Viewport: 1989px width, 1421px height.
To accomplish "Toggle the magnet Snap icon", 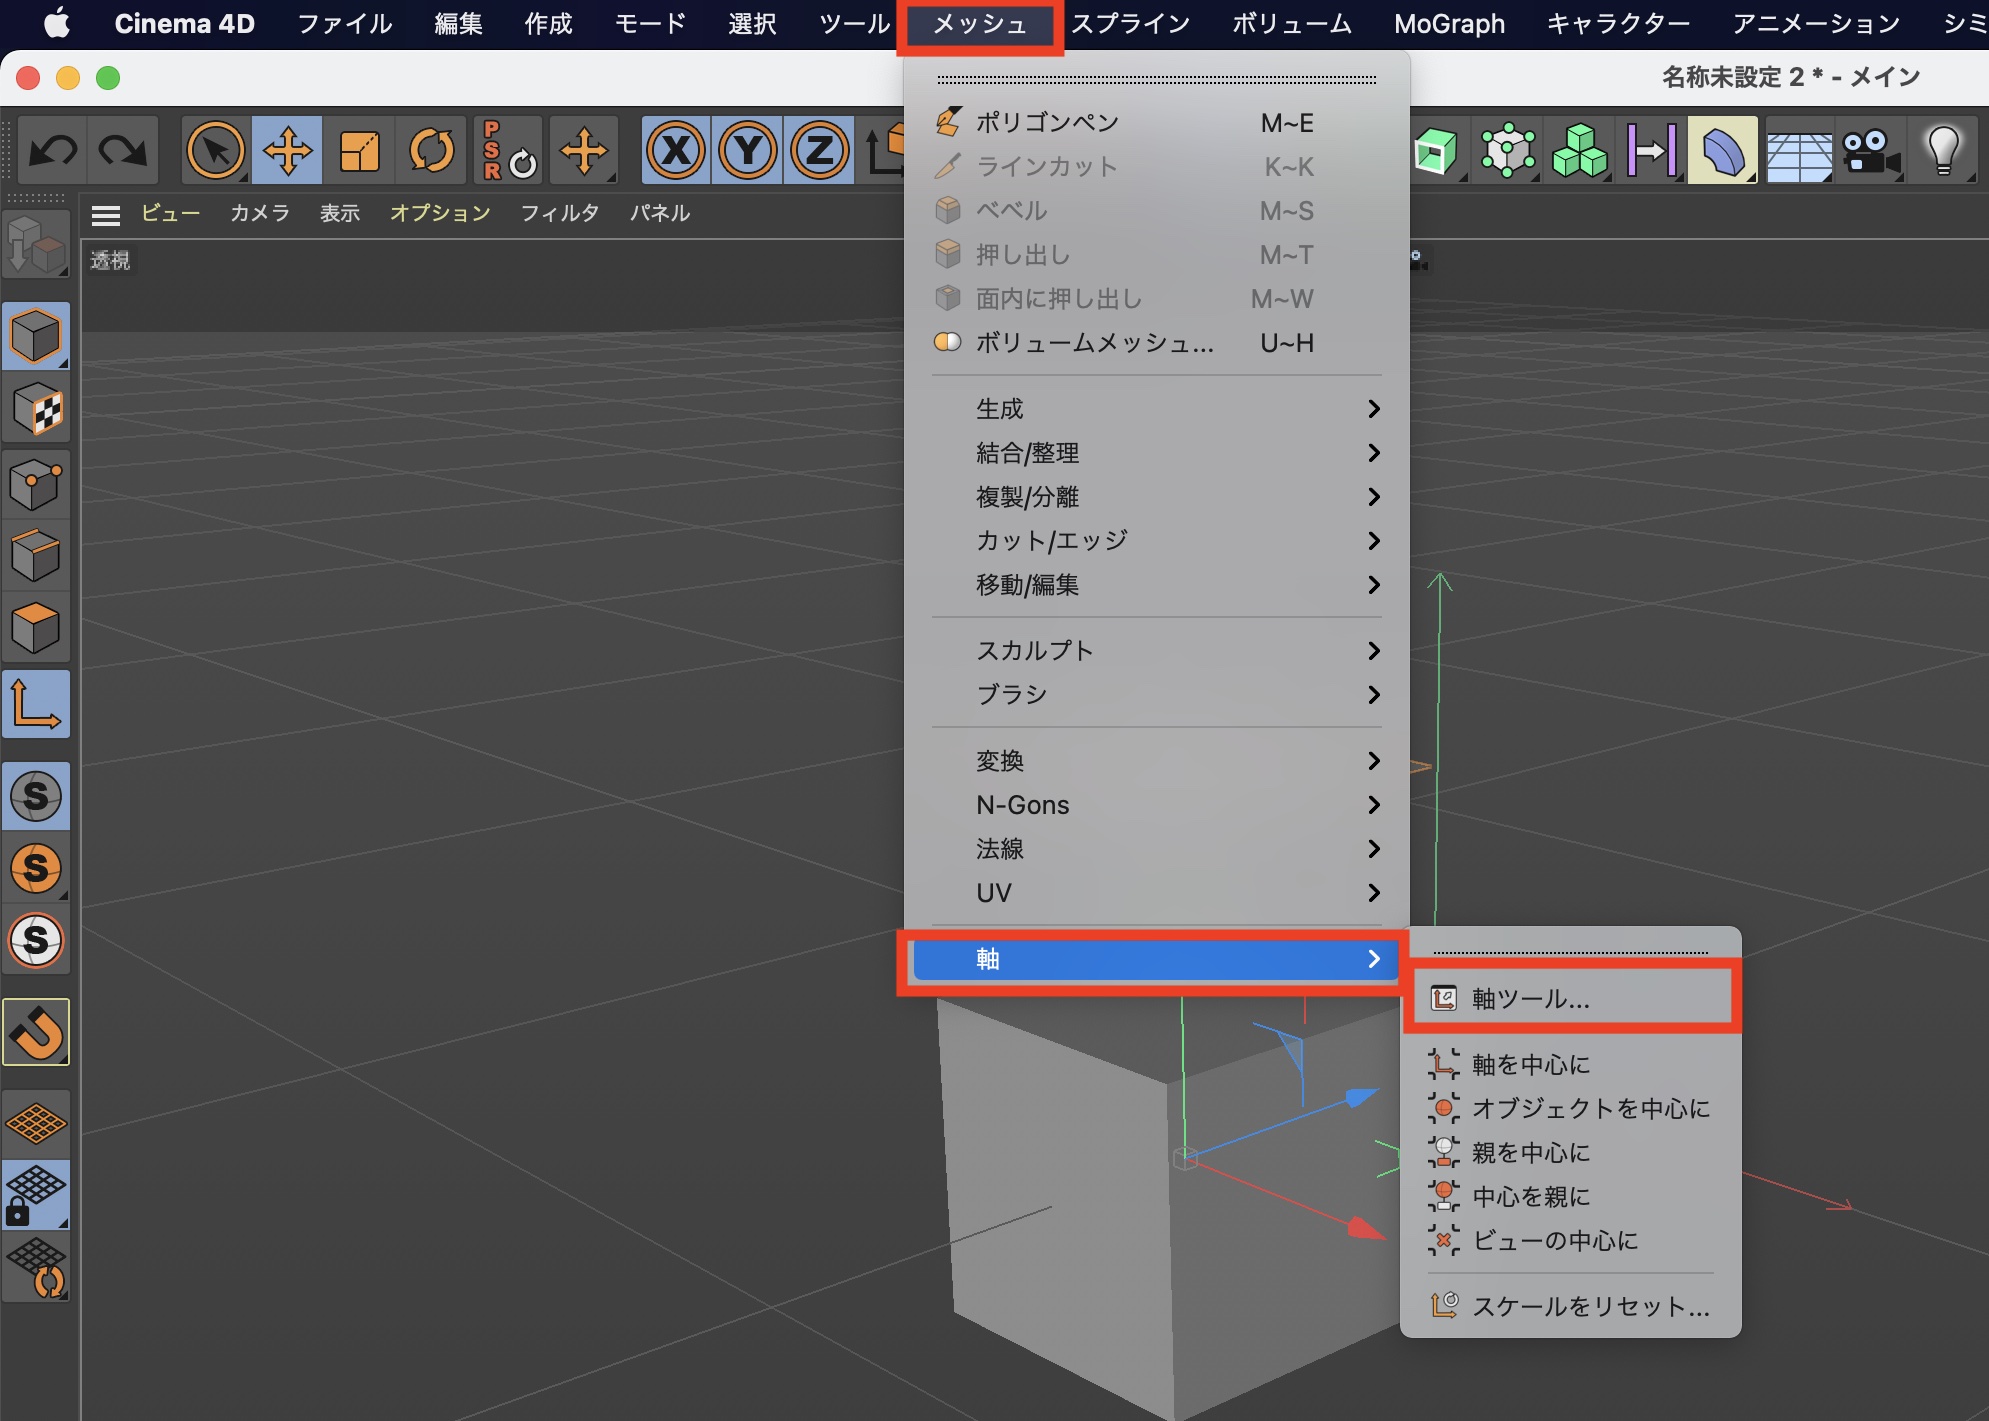I will 36,1032.
